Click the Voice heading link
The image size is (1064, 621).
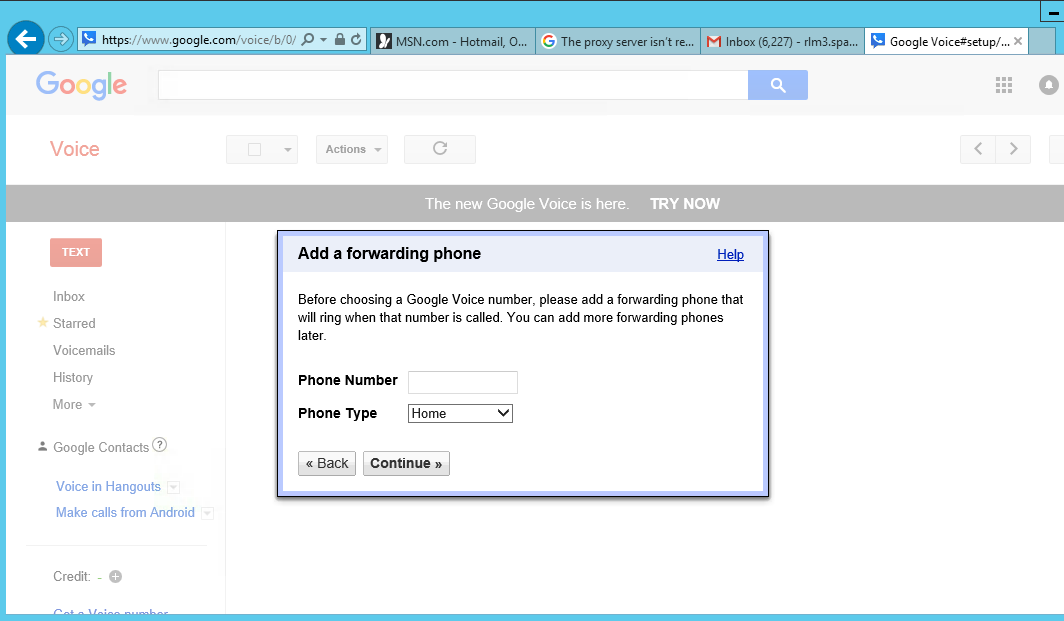click(75, 149)
